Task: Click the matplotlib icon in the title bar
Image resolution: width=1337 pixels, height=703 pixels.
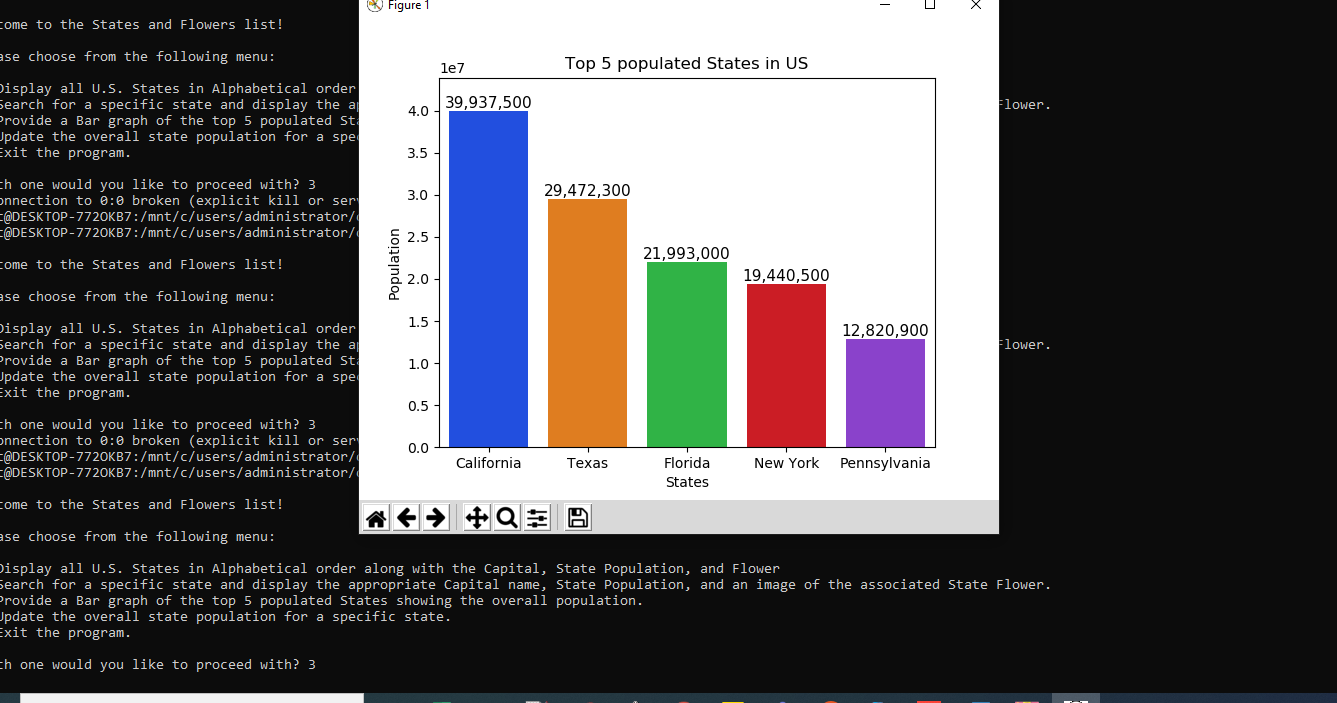Action: click(375, 5)
